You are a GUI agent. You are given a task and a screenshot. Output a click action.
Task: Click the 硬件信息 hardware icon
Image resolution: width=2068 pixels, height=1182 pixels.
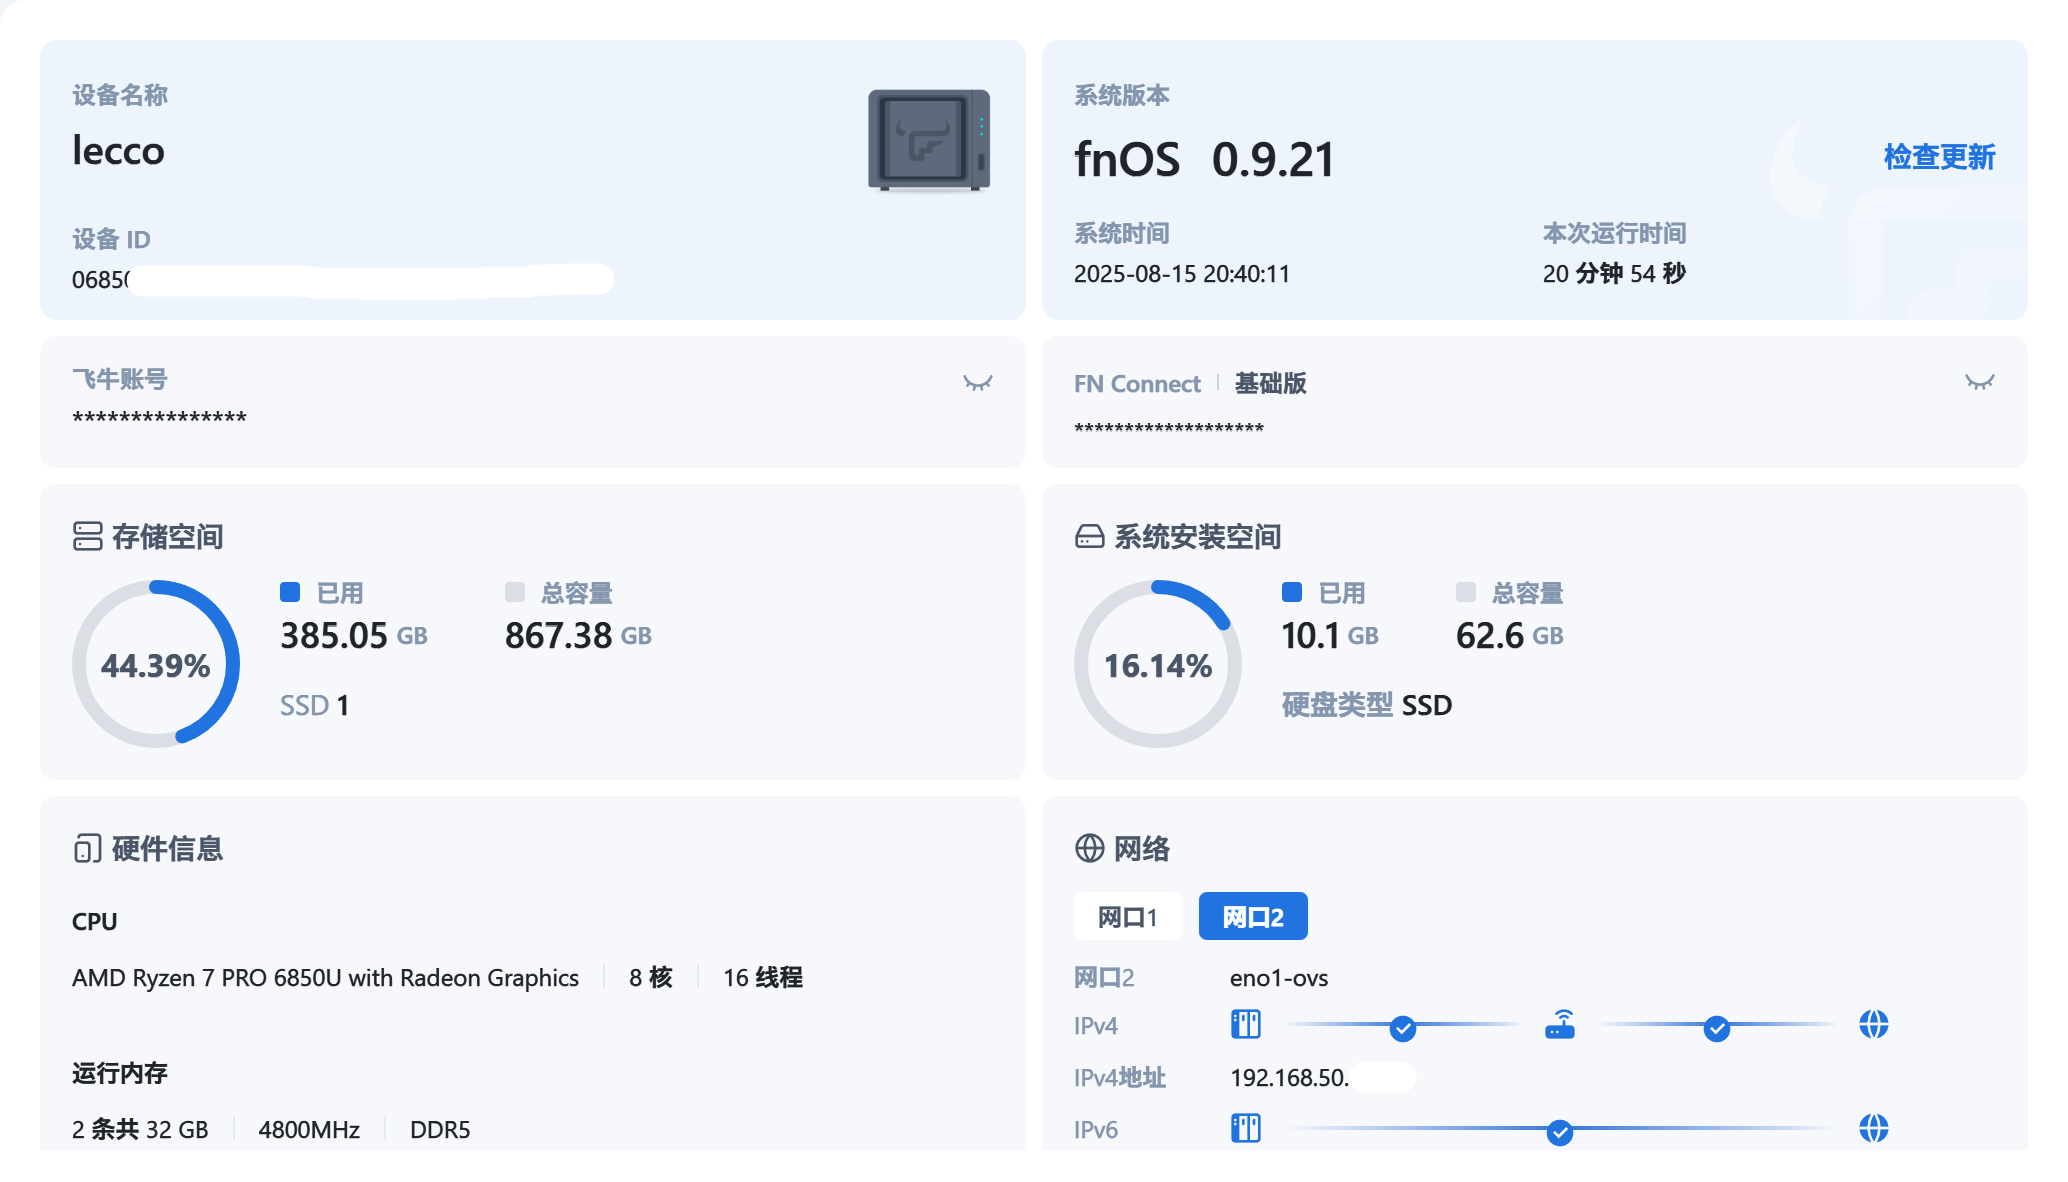coord(88,849)
